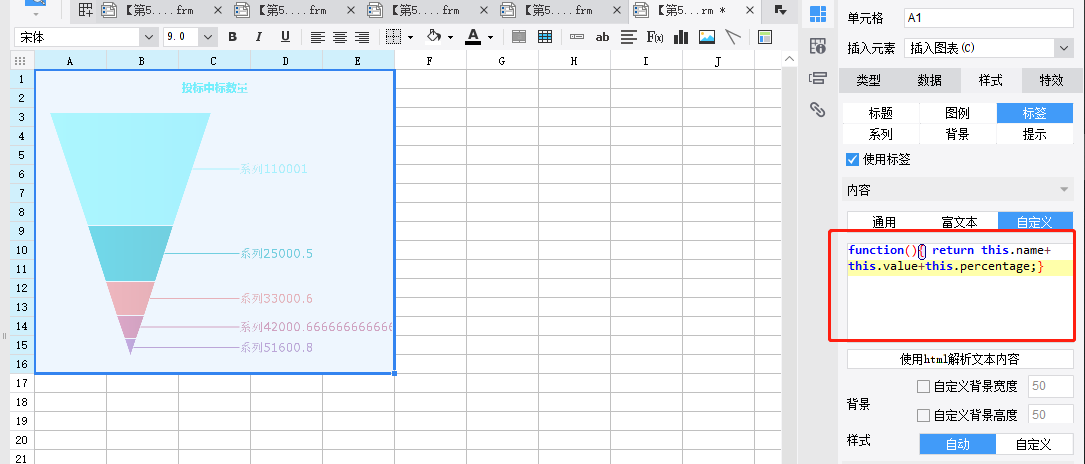Click 使用html解析文本内容 button
Screen dimensions: 1085x464
click(x=960, y=359)
